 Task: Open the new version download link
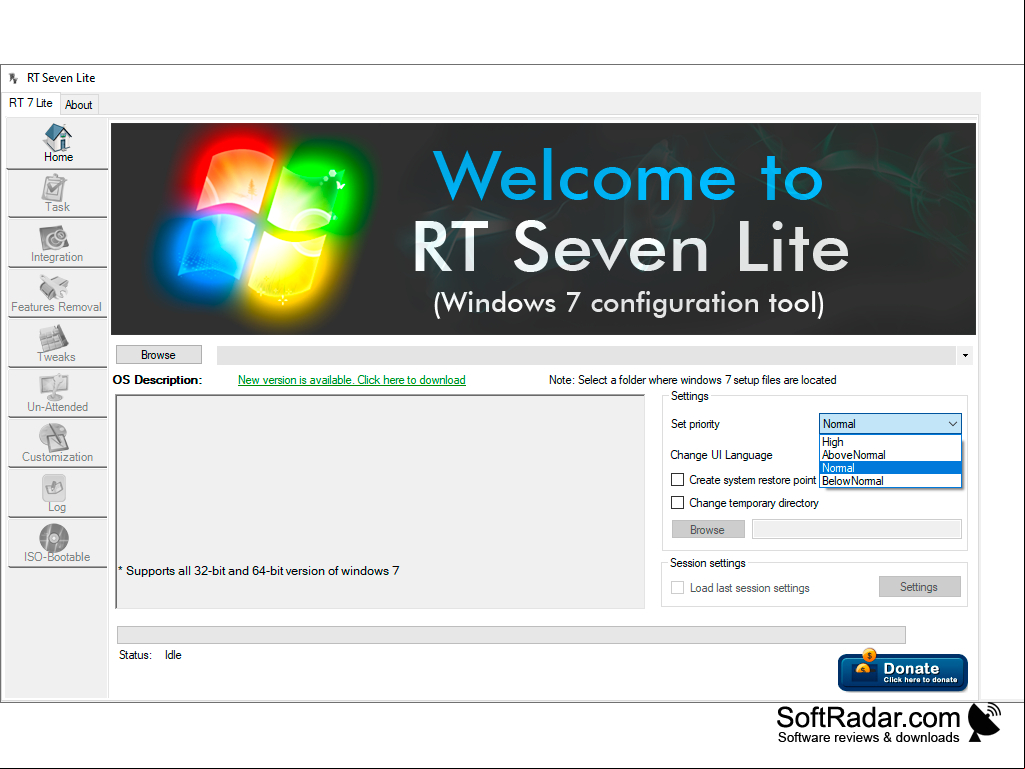point(352,380)
